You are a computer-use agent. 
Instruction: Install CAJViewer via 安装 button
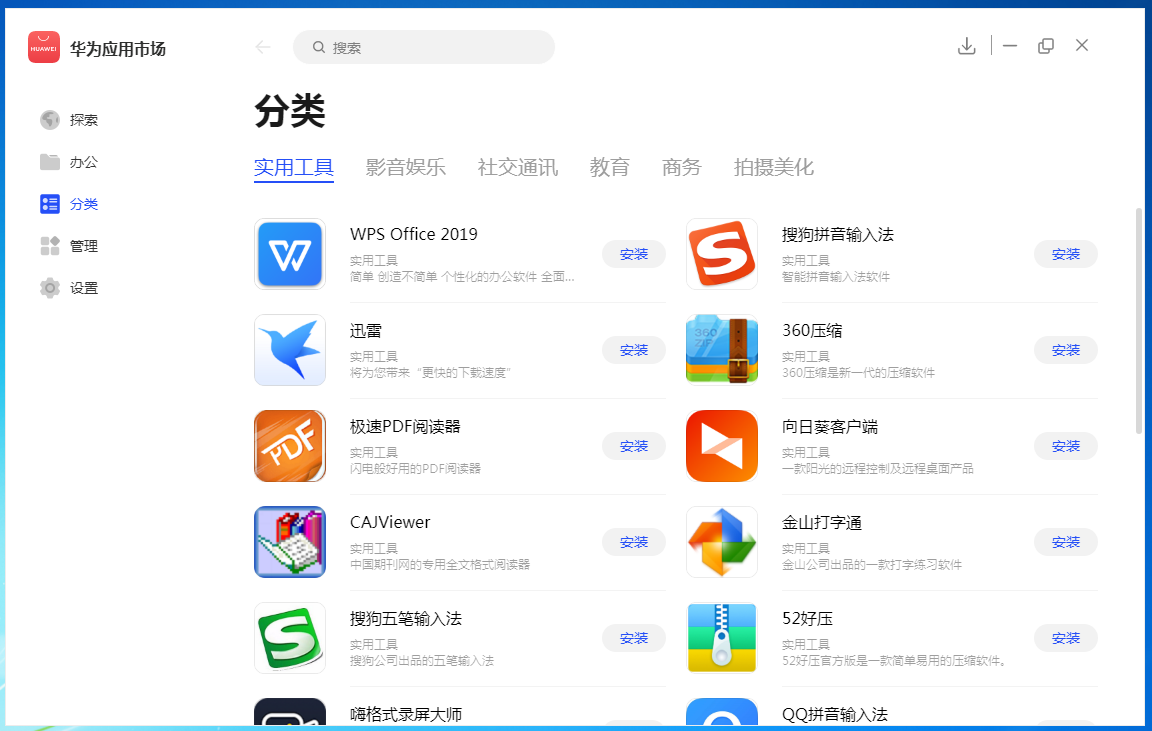pyautogui.click(x=634, y=542)
